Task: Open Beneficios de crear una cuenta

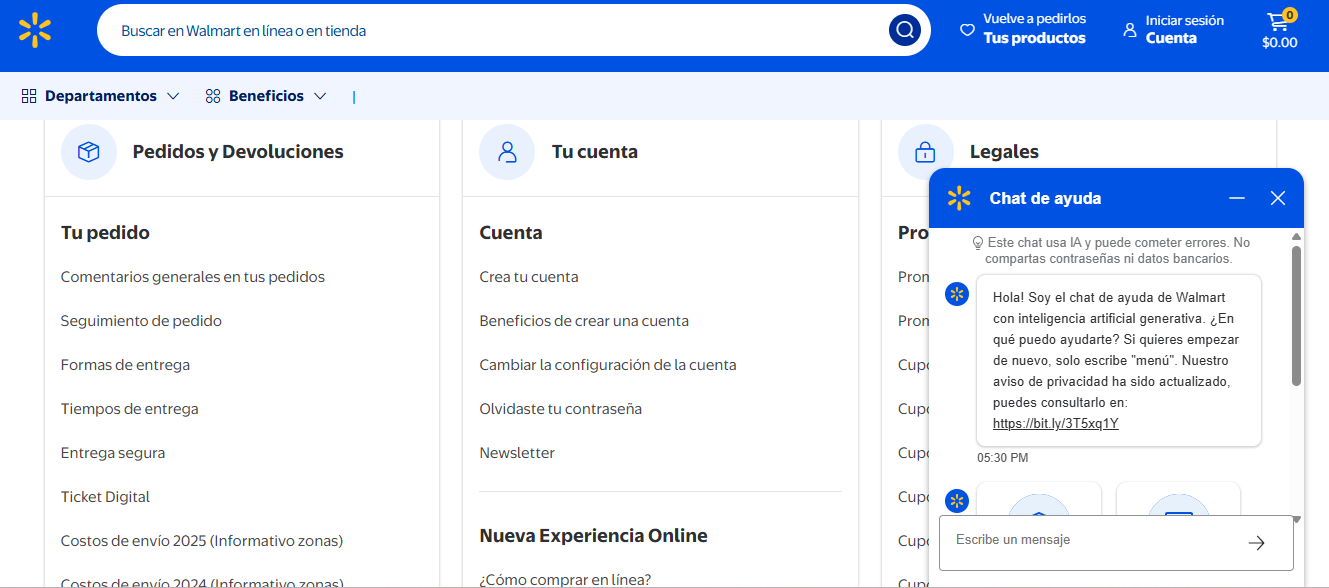Action: click(584, 321)
